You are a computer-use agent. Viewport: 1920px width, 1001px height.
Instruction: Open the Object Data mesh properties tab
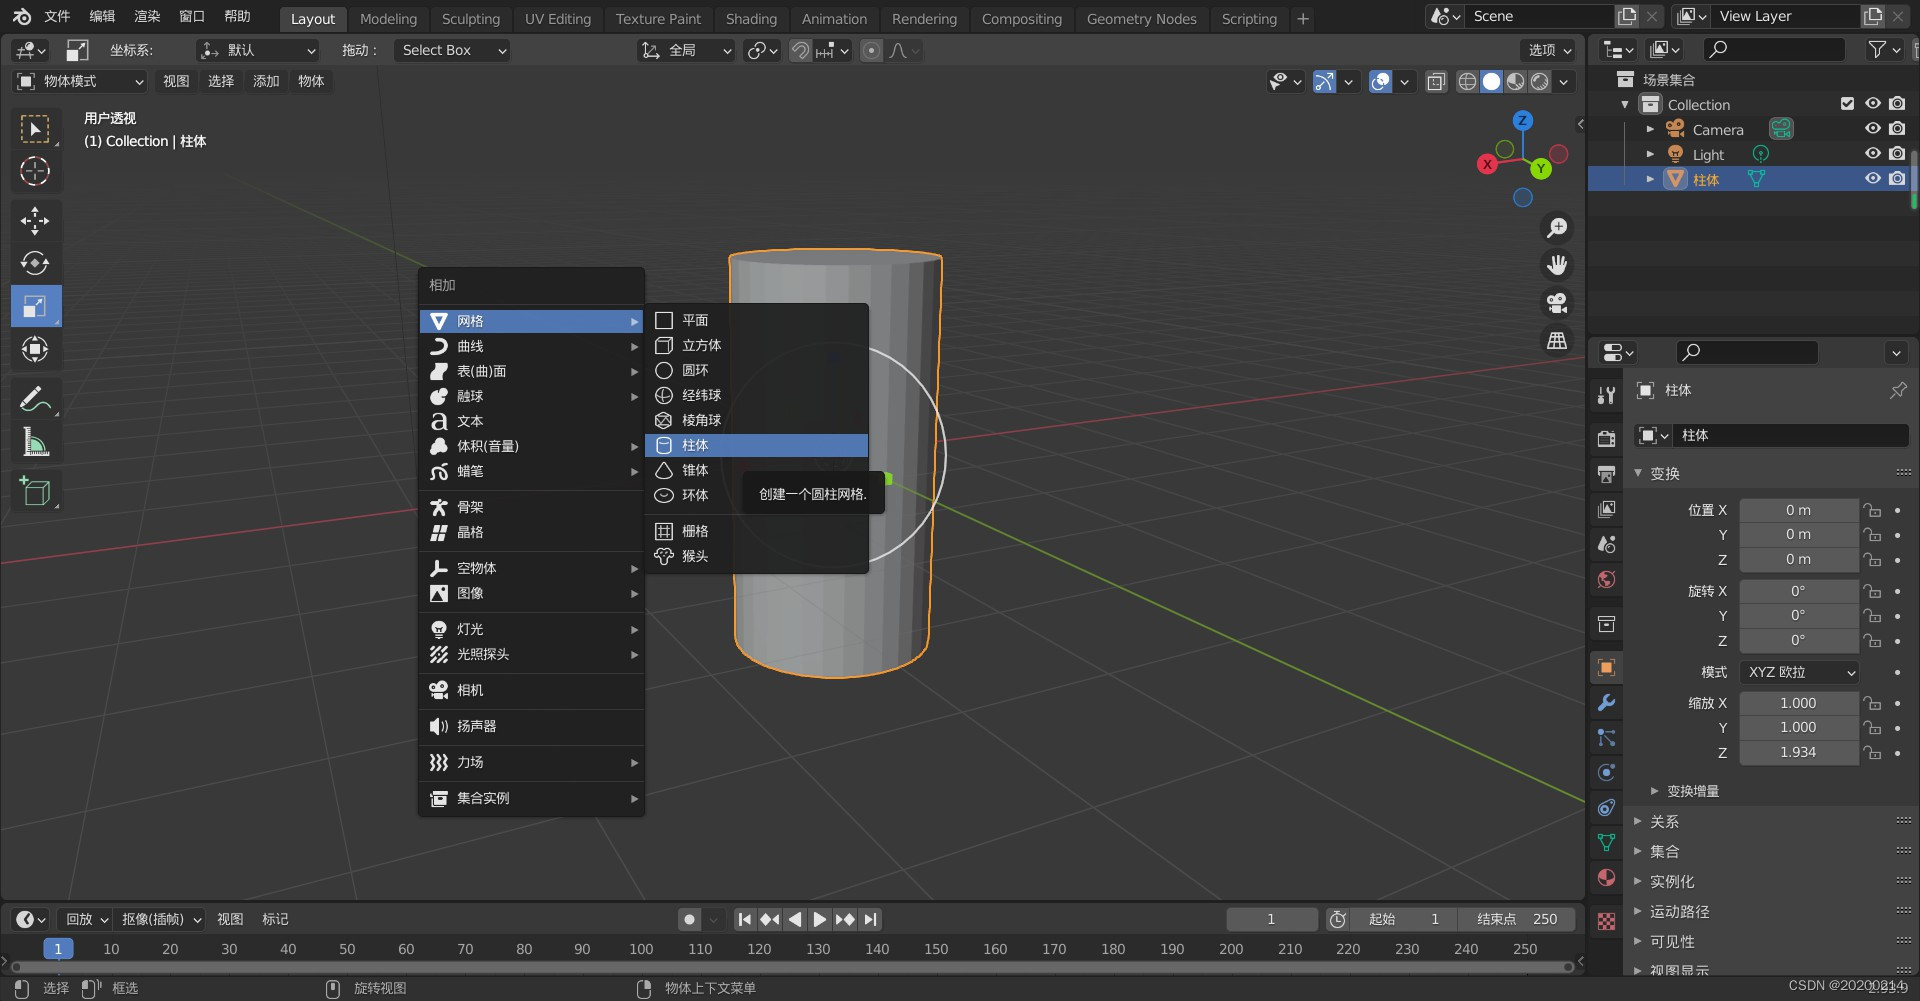[x=1606, y=843]
